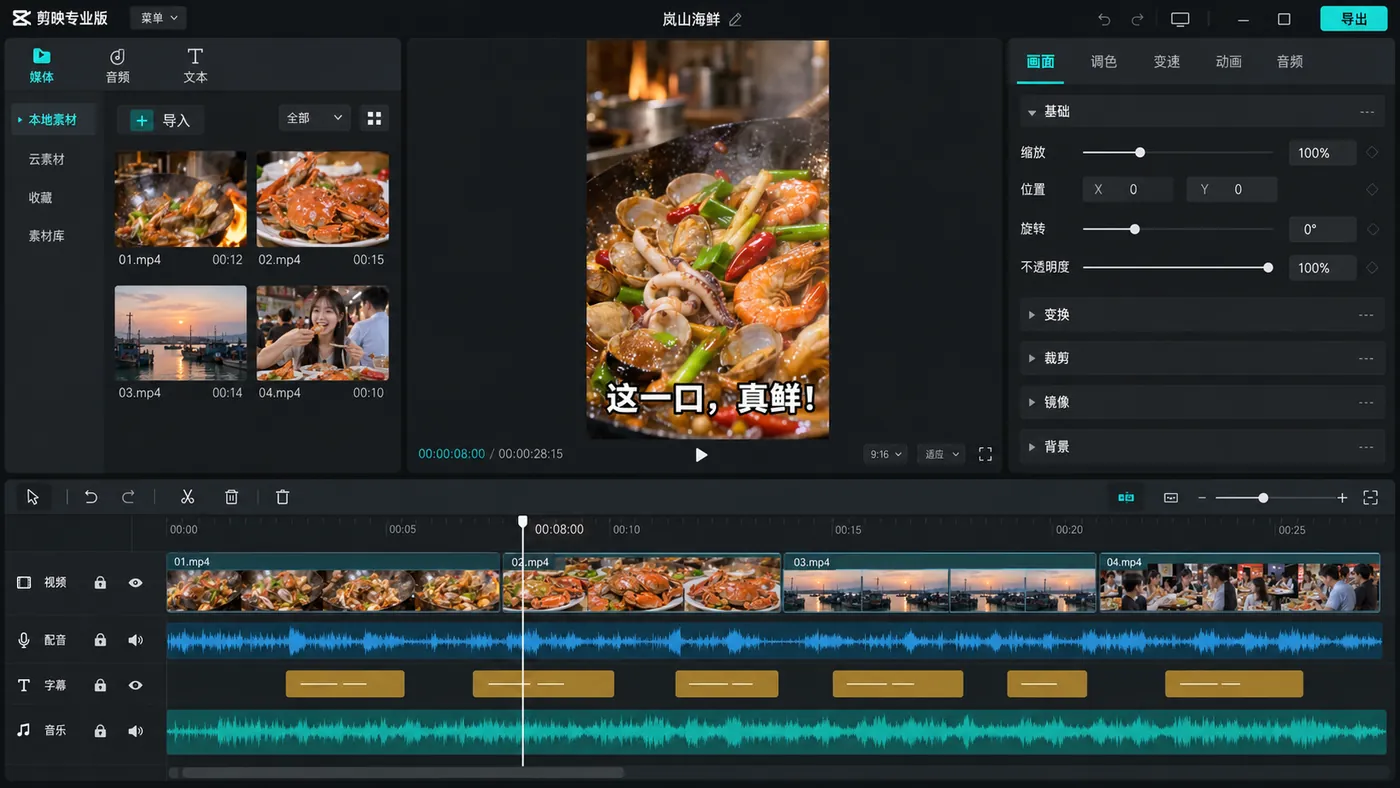This screenshot has width=1400, height=788.
Task: Click the 导出 export button
Action: coord(1354,19)
